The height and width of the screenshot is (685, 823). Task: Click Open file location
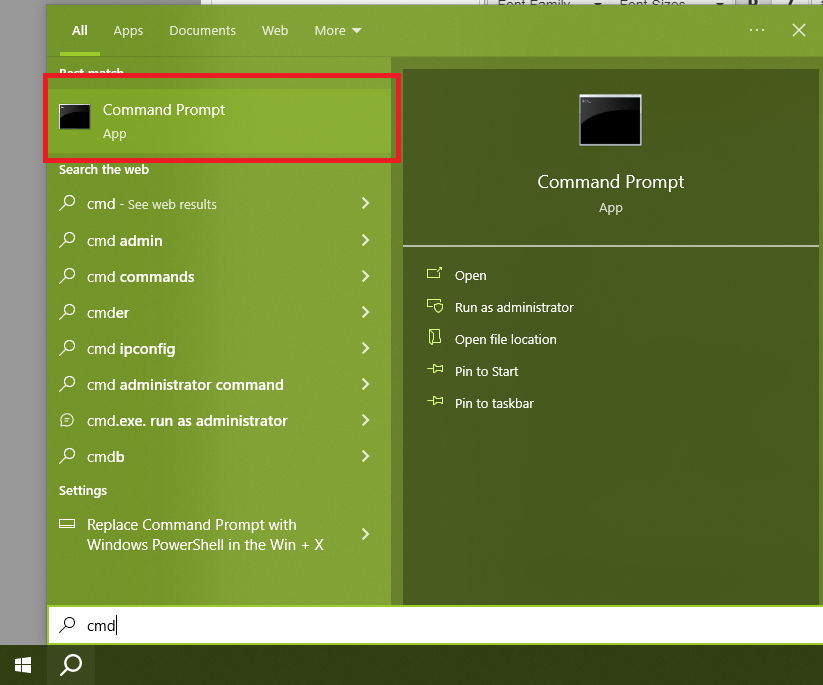click(x=505, y=340)
